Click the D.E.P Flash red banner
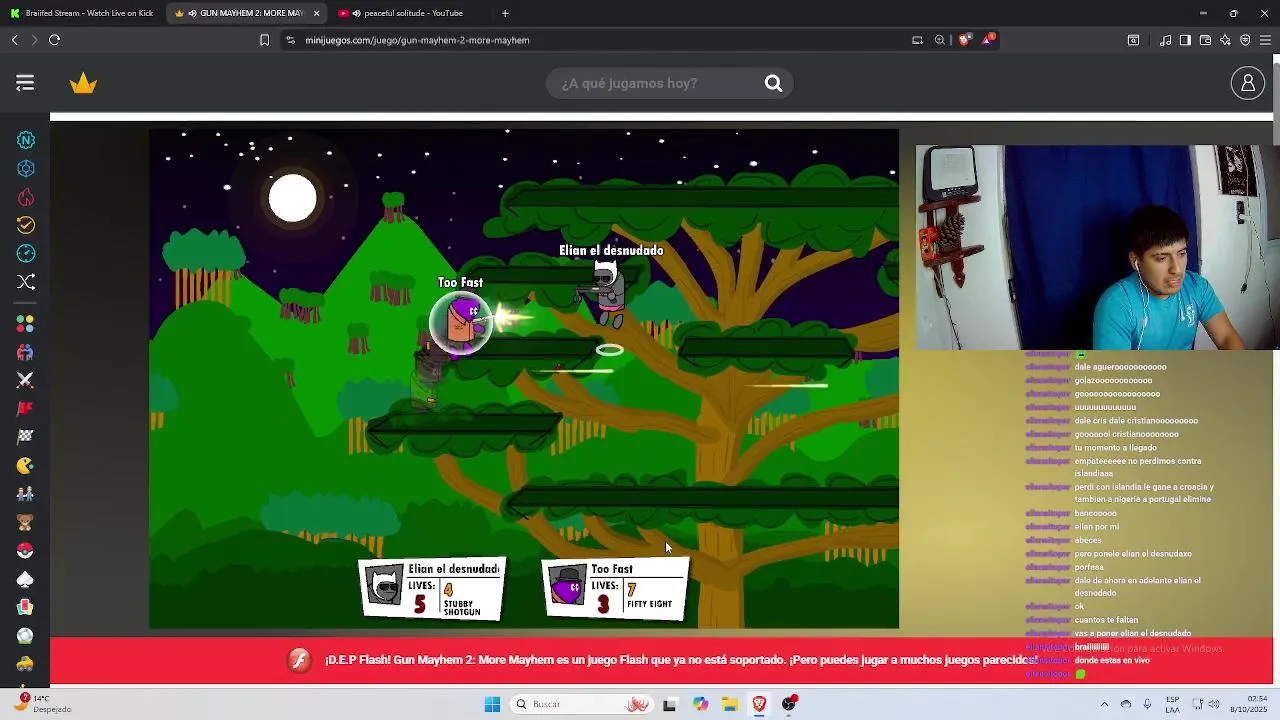1280x720 pixels. (x=662, y=660)
